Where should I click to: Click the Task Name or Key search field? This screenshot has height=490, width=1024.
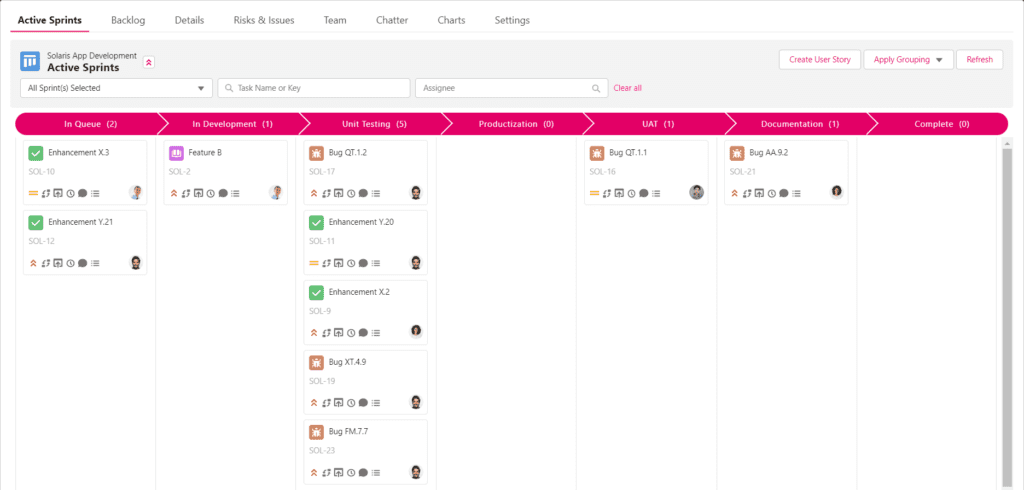tap(313, 88)
